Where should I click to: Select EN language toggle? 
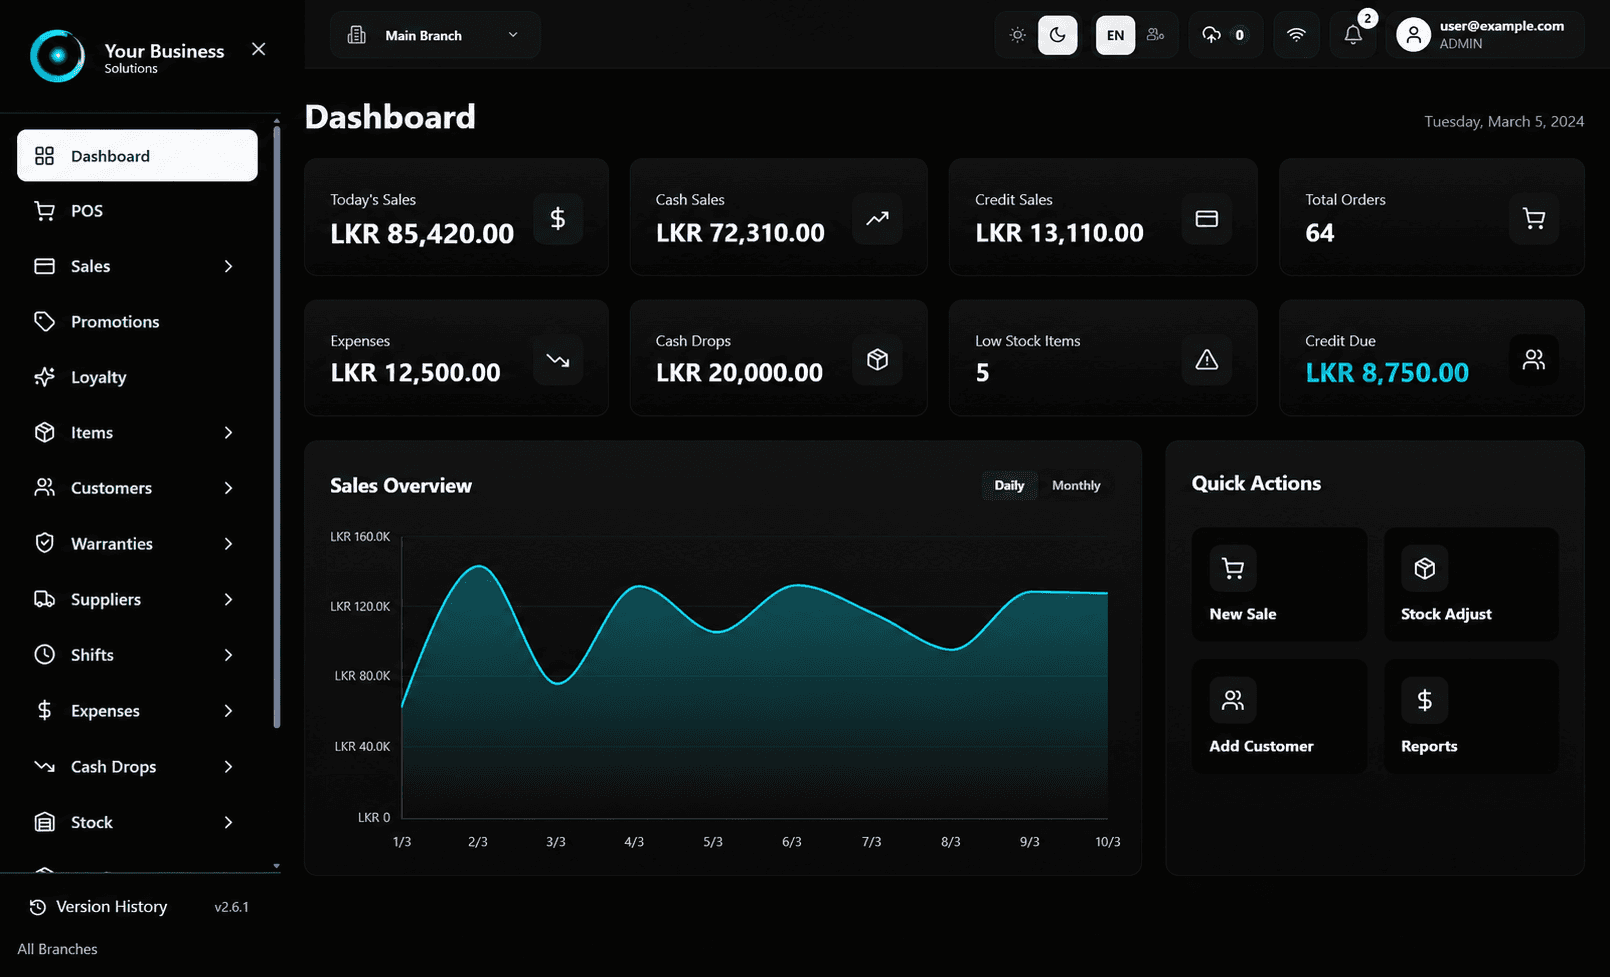1115,35
